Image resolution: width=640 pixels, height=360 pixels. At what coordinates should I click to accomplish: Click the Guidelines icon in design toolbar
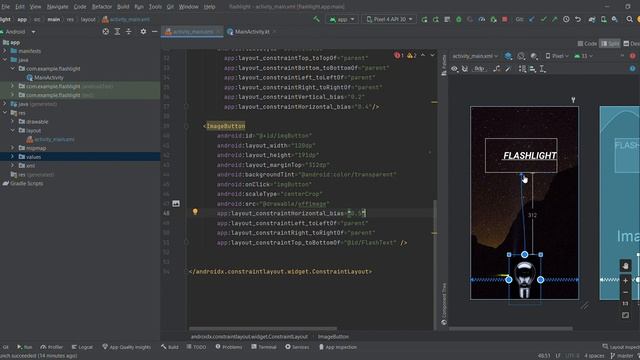point(543,69)
